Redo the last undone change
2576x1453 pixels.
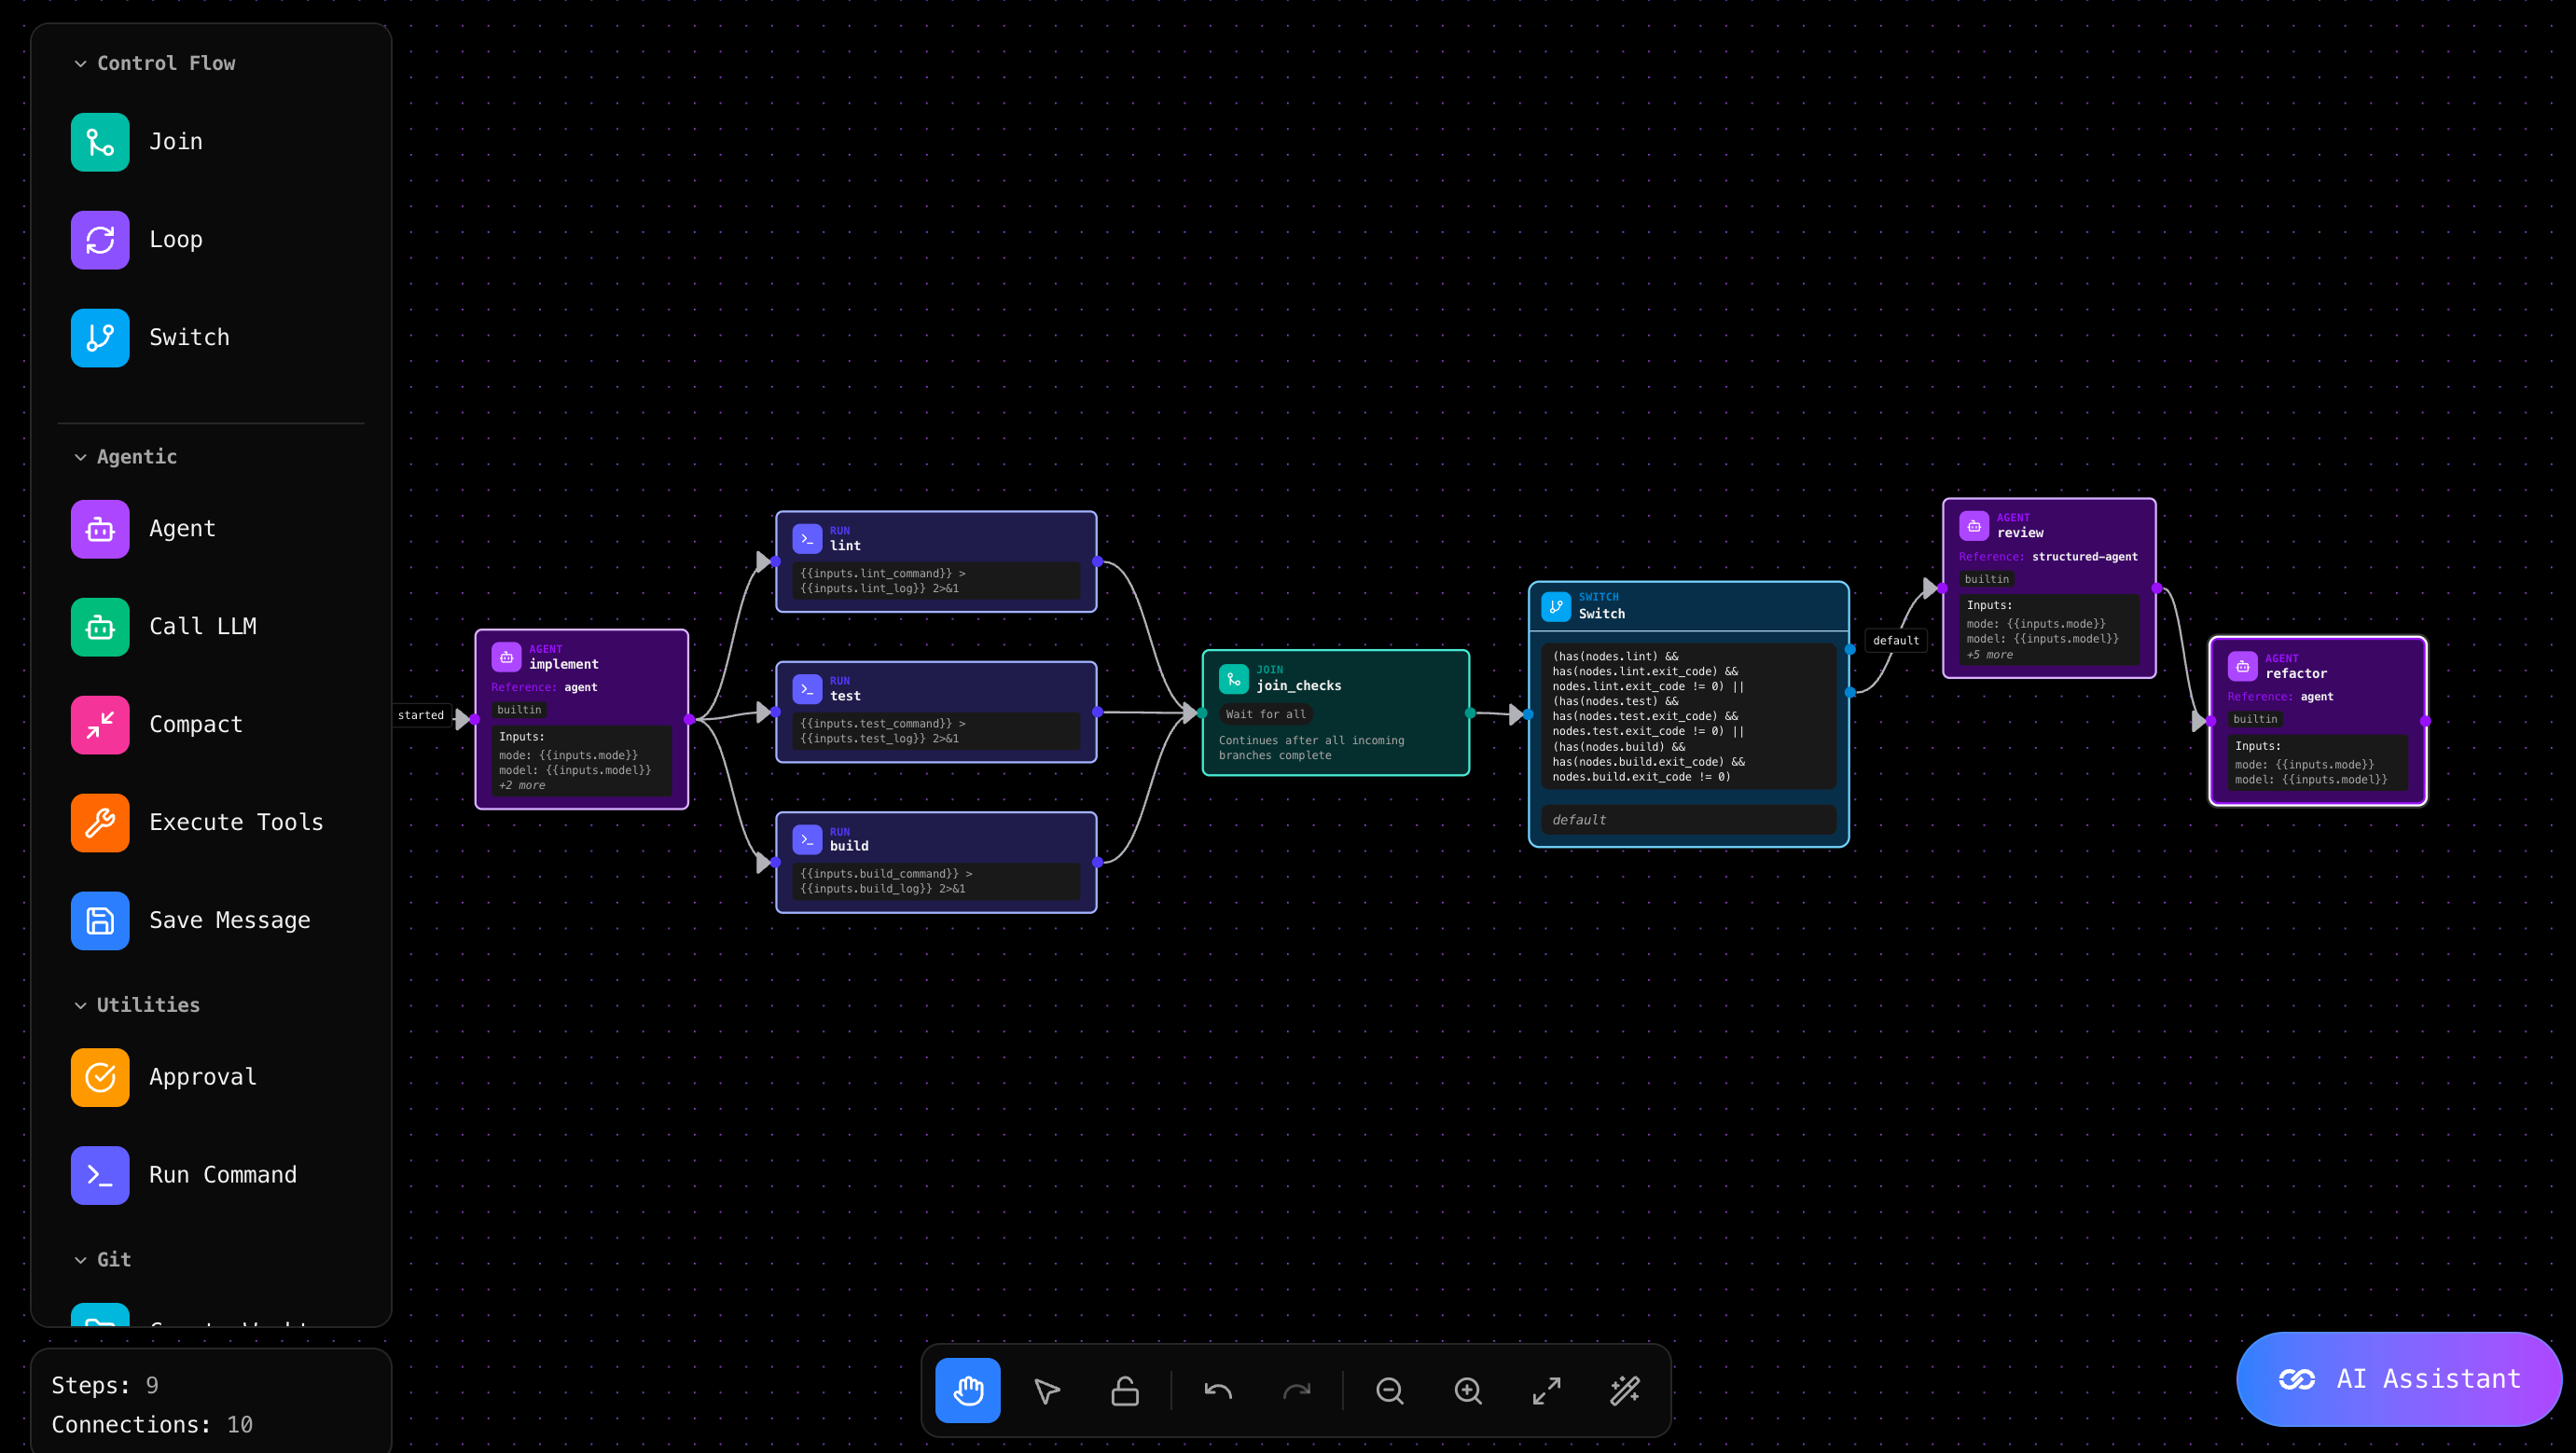click(1297, 1391)
